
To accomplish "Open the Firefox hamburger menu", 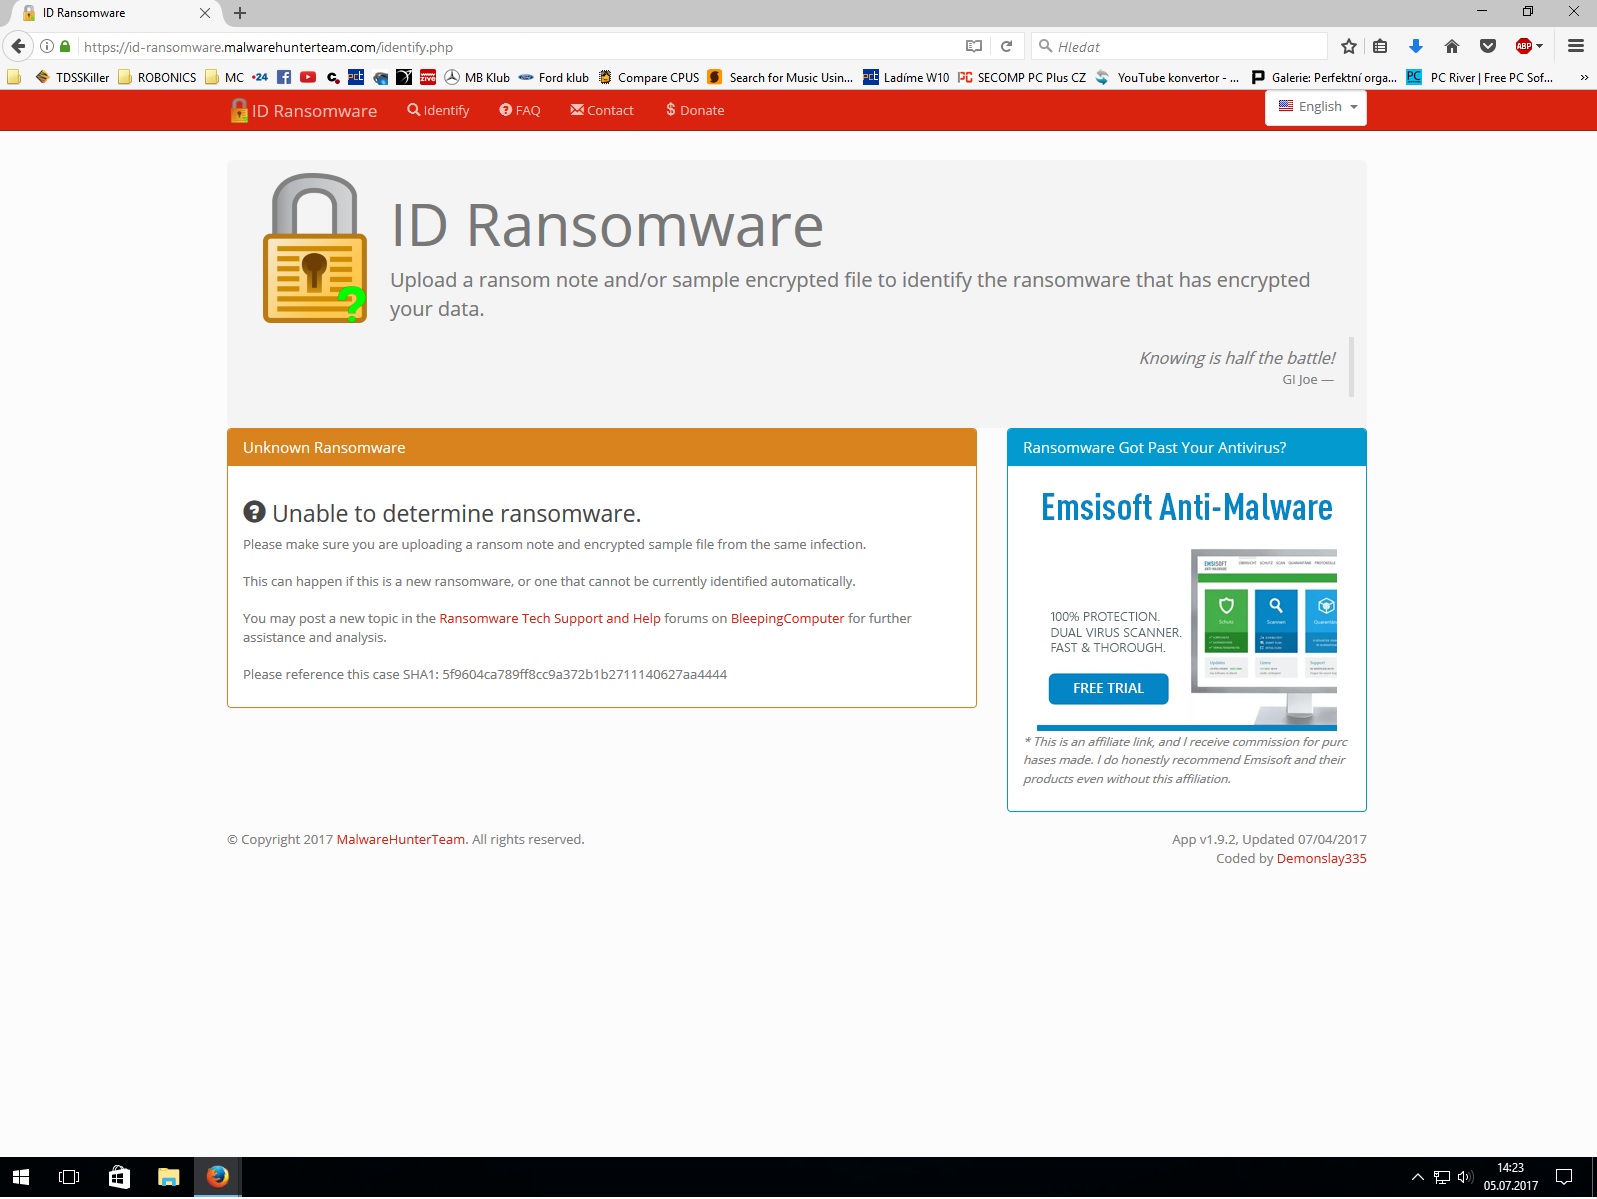I will [1576, 46].
